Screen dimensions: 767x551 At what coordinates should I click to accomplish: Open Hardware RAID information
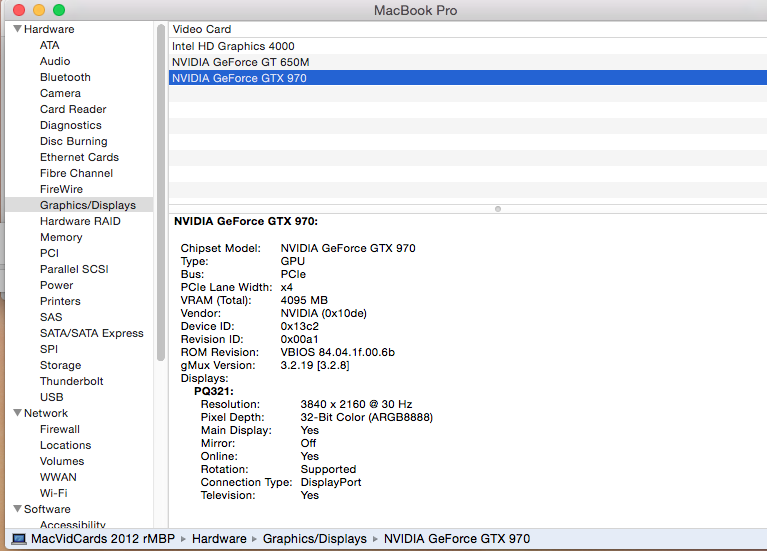coord(80,221)
